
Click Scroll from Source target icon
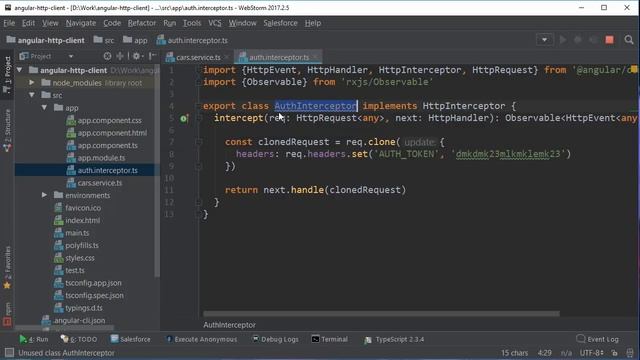coord(107,56)
